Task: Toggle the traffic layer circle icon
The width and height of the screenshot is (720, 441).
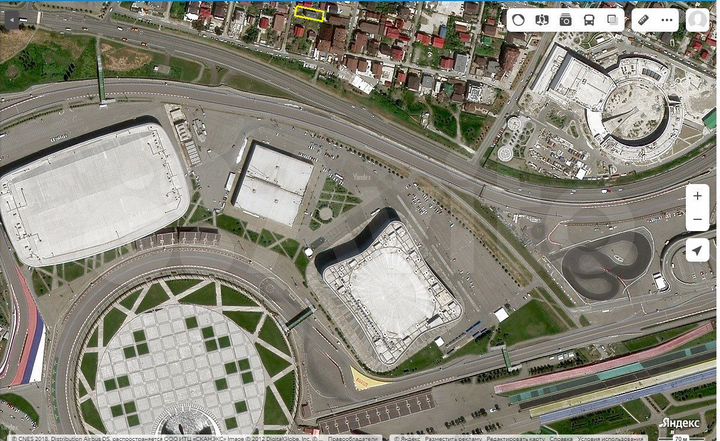Action: click(x=519, y=20)
